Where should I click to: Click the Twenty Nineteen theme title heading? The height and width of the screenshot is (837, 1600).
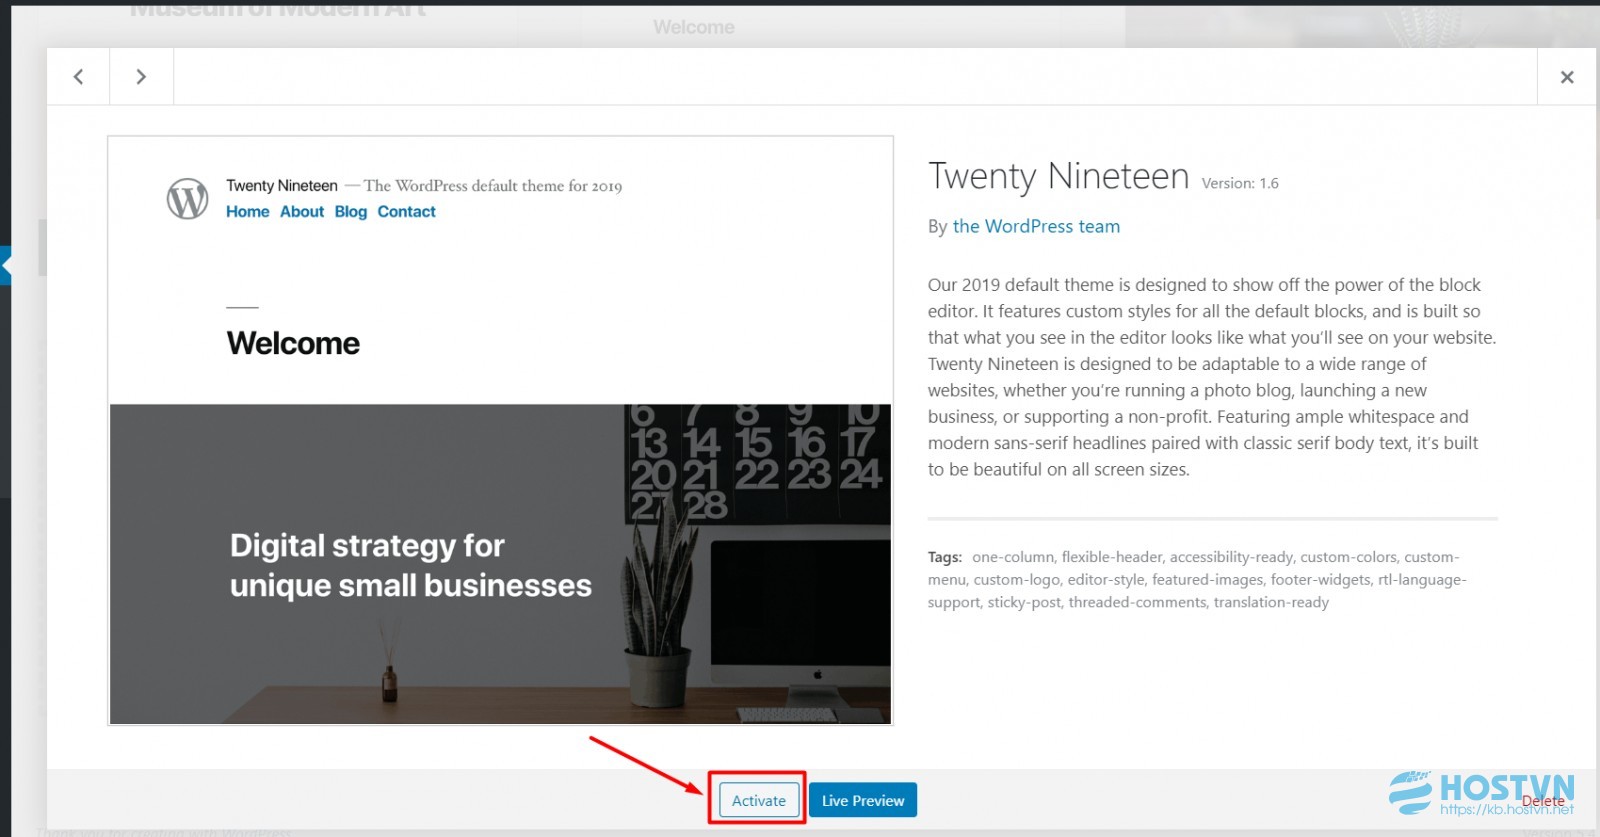pyautogui.click(x=1058, y=176)
